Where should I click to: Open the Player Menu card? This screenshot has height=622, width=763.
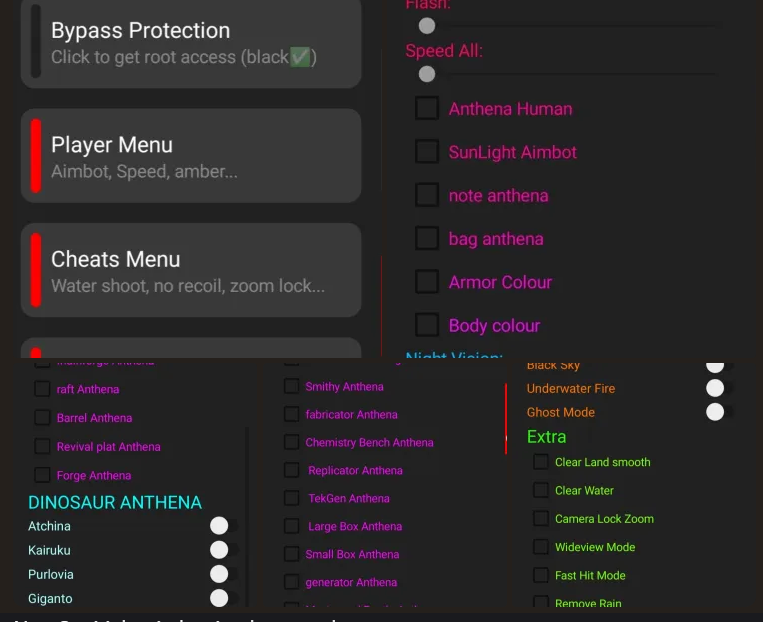pos(190,157)
